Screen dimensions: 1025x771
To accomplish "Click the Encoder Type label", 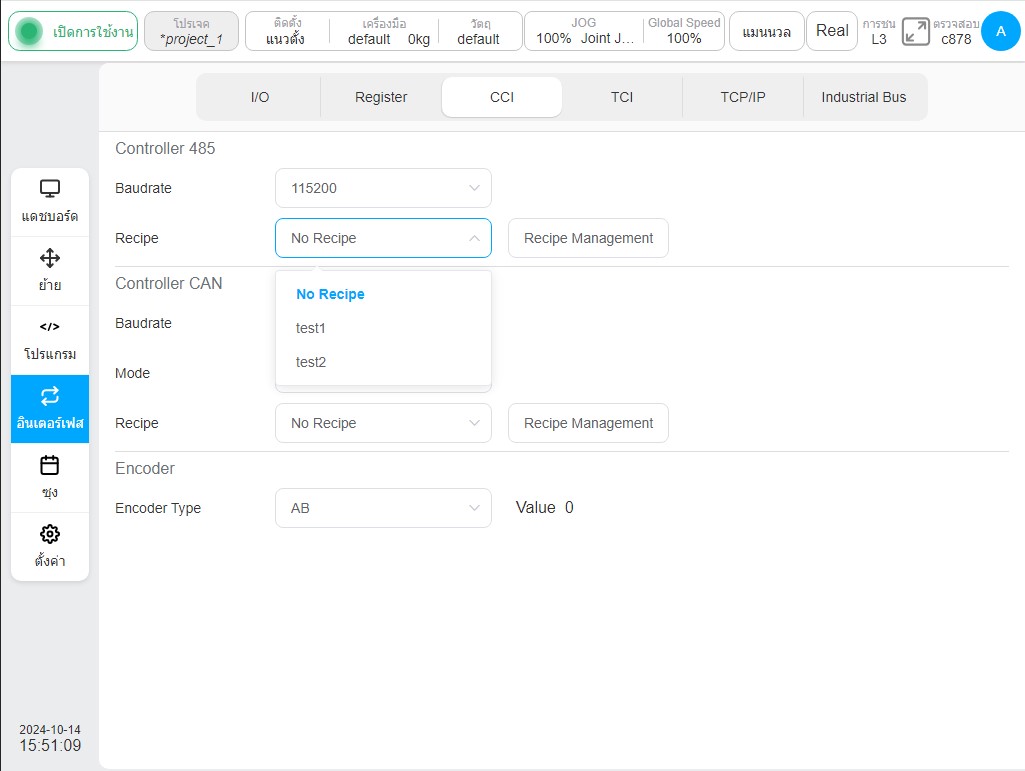I will [158, 508].
